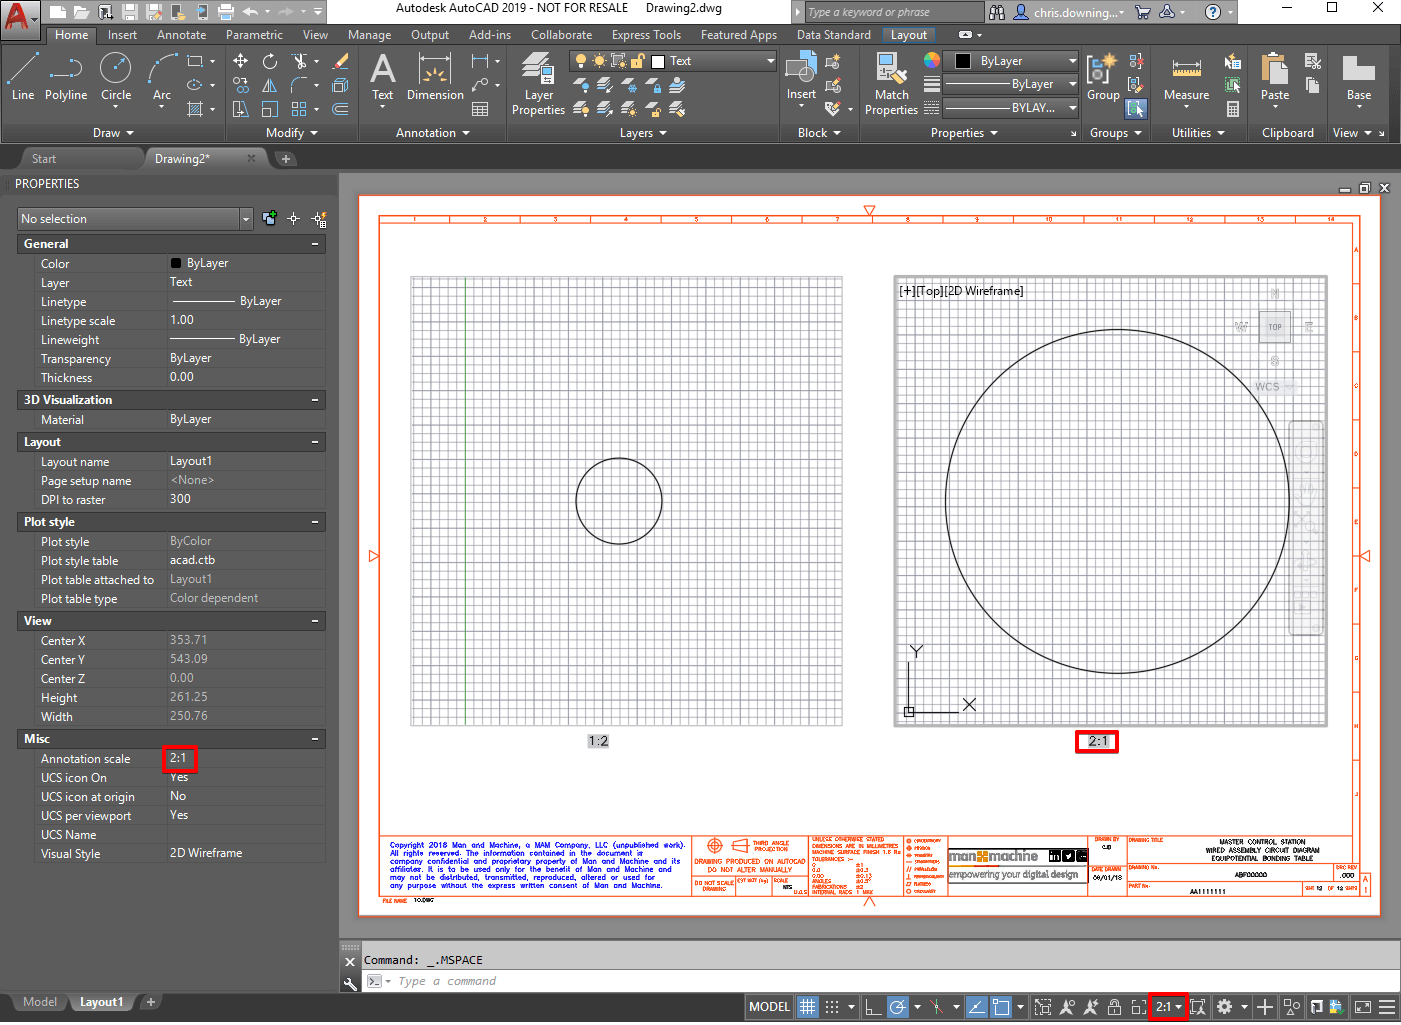The image size is (1401, 1025).
Task: Click the Erase tool icon
Action: click(x=340, y=61)
